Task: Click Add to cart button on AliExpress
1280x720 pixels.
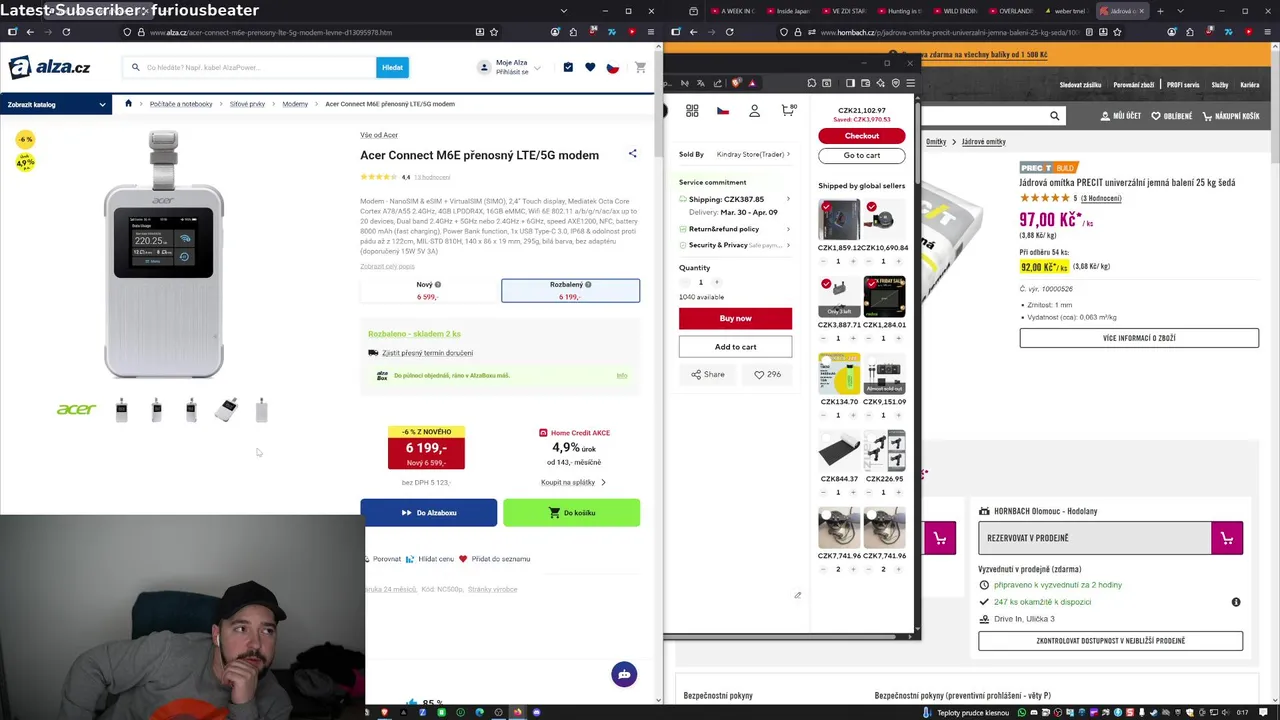Action: click(x=735, y=347)
